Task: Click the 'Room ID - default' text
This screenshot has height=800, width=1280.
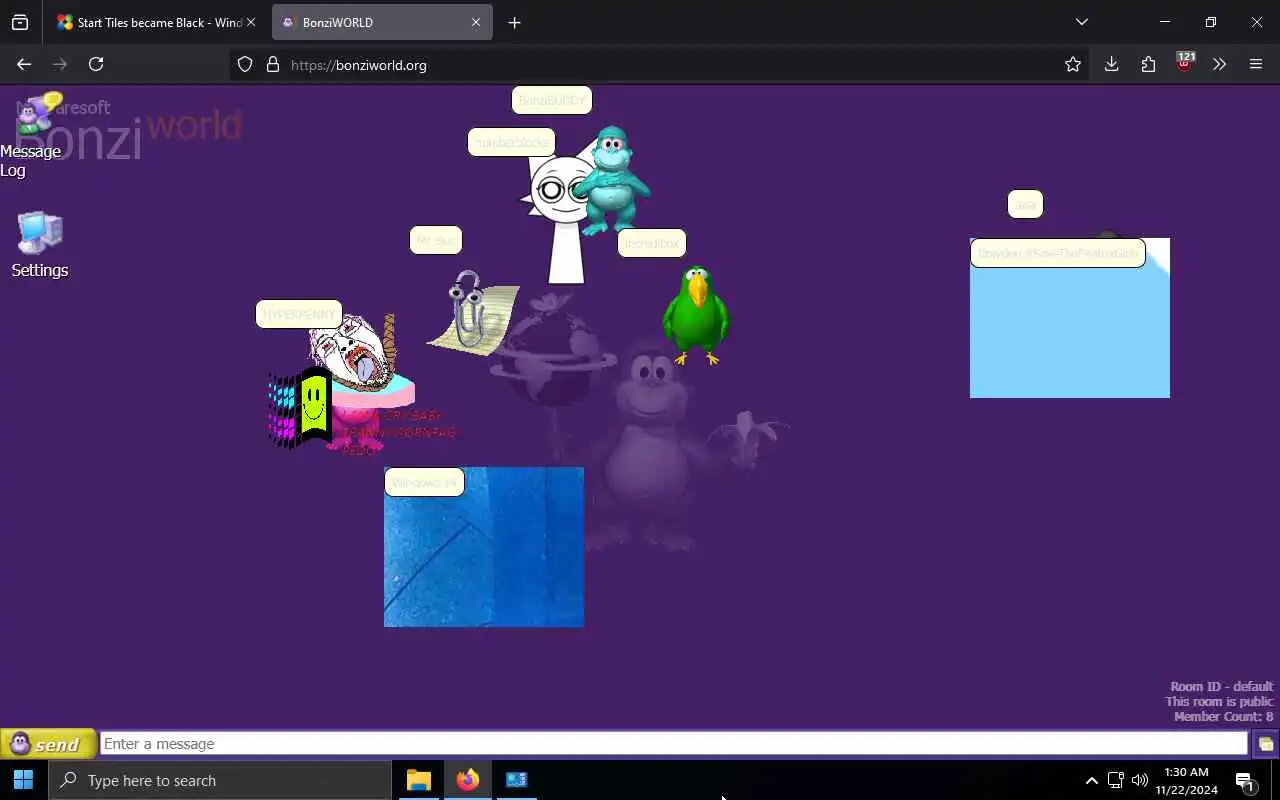Action: [1222, 687]
